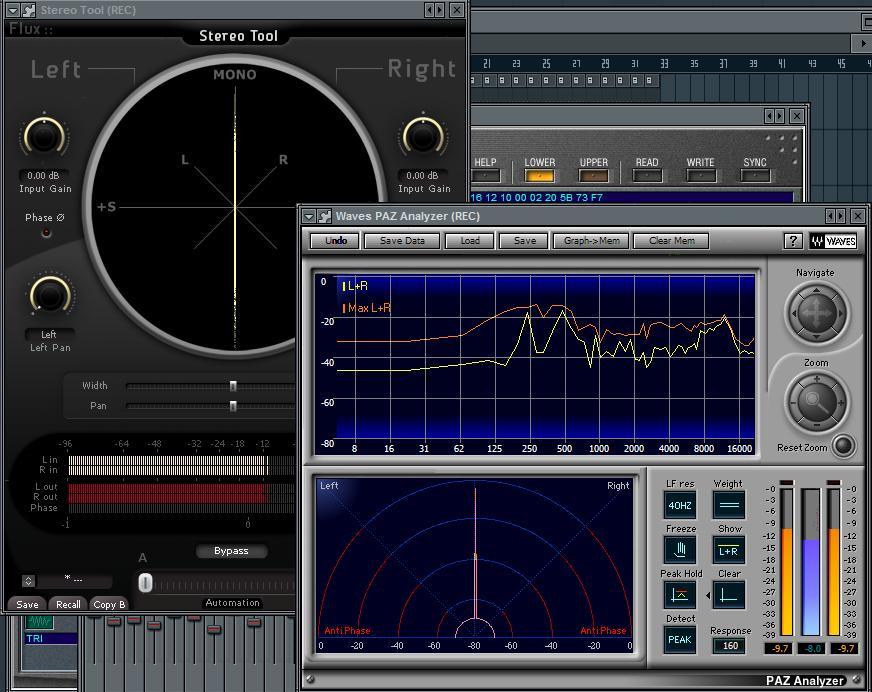
Task: Click the A/B Automation morph slider handle
Action: tap(145, 583)
